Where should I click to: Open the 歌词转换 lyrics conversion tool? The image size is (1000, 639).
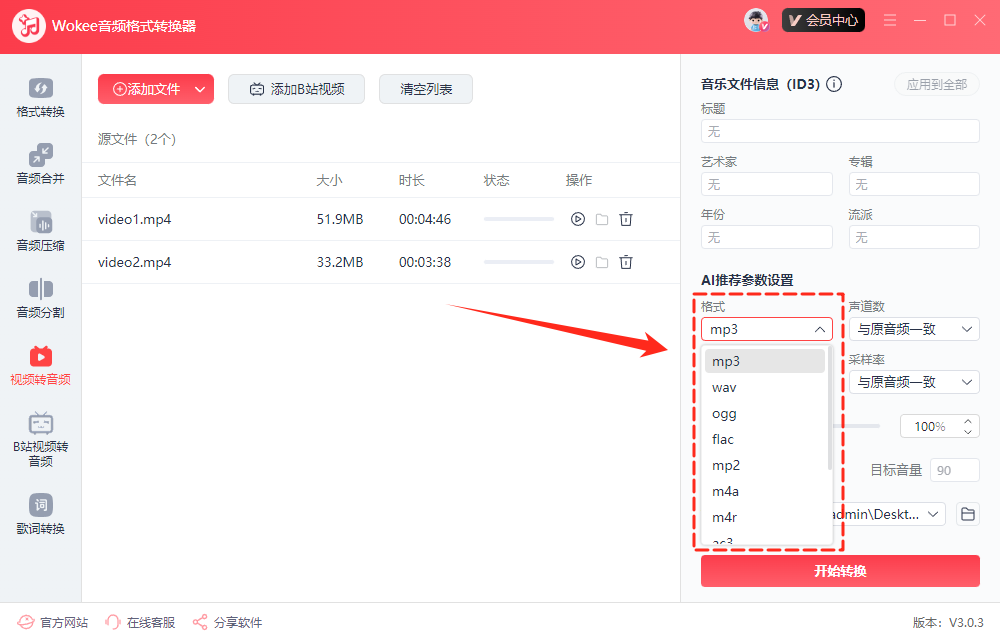40,514
